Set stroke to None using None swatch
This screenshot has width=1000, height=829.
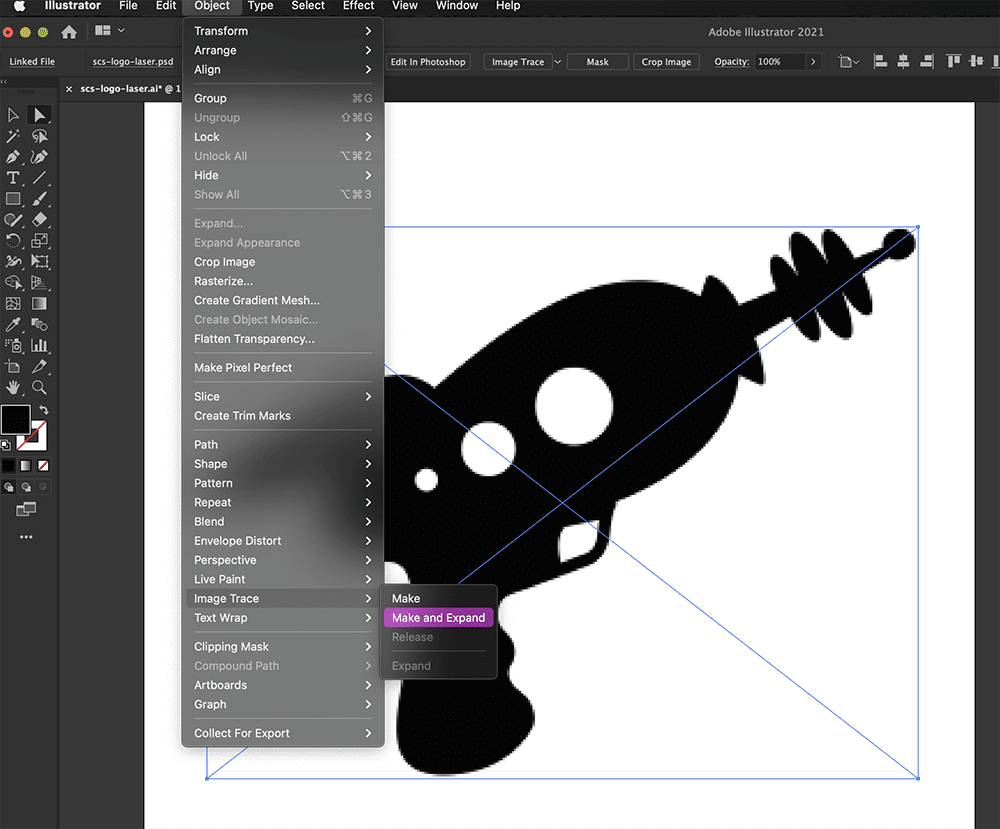(42, 465)
